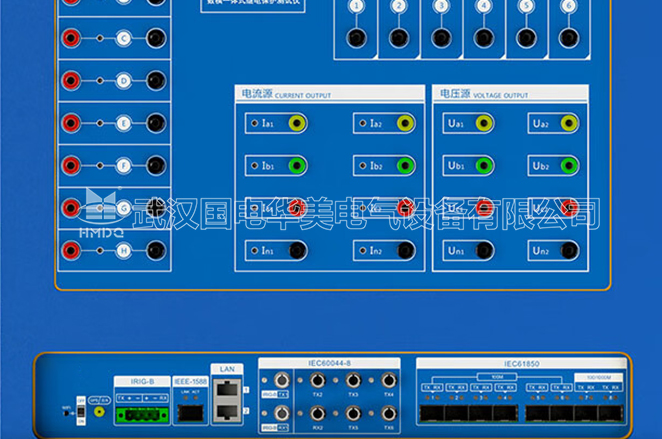Click the round D label in left column
The width and height of the screenshot is (662, 439).
pos(124,81)
